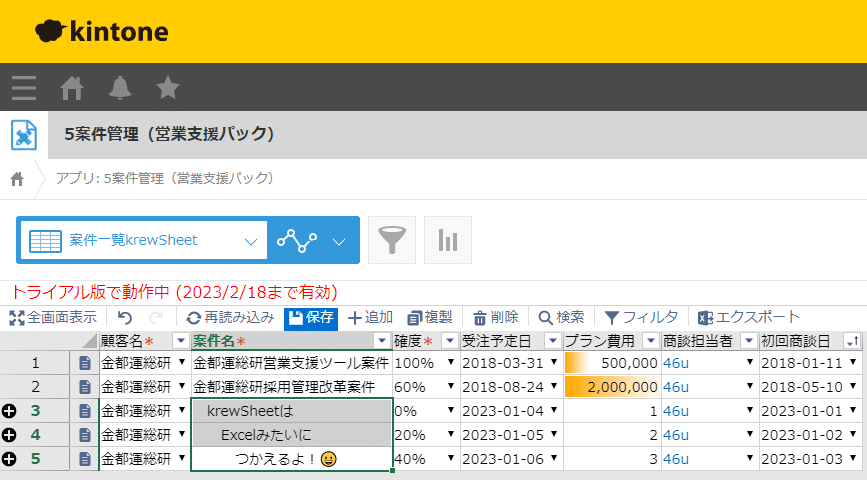Select cell Excelみたいに
867x480 pixels.
coord(291,435)
